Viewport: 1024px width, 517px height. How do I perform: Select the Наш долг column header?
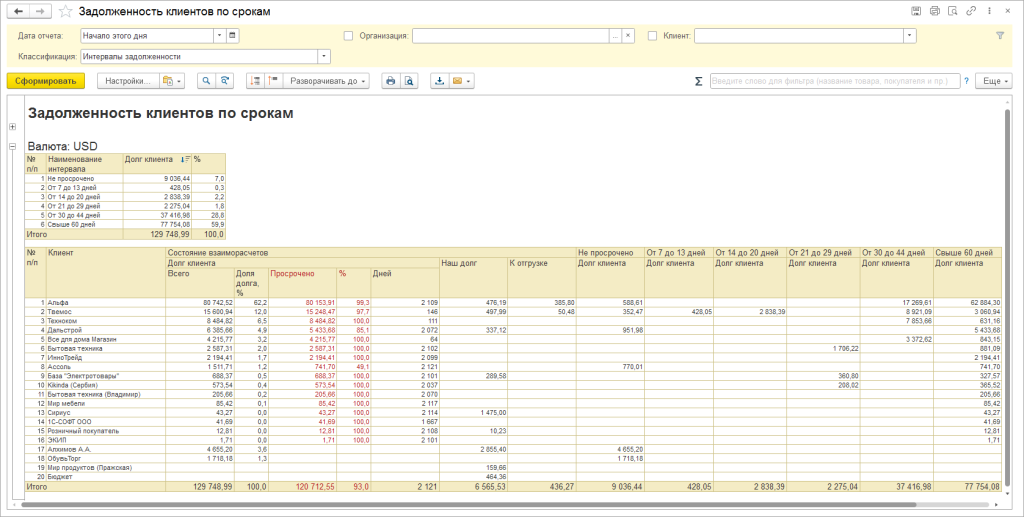coord(473,277)
